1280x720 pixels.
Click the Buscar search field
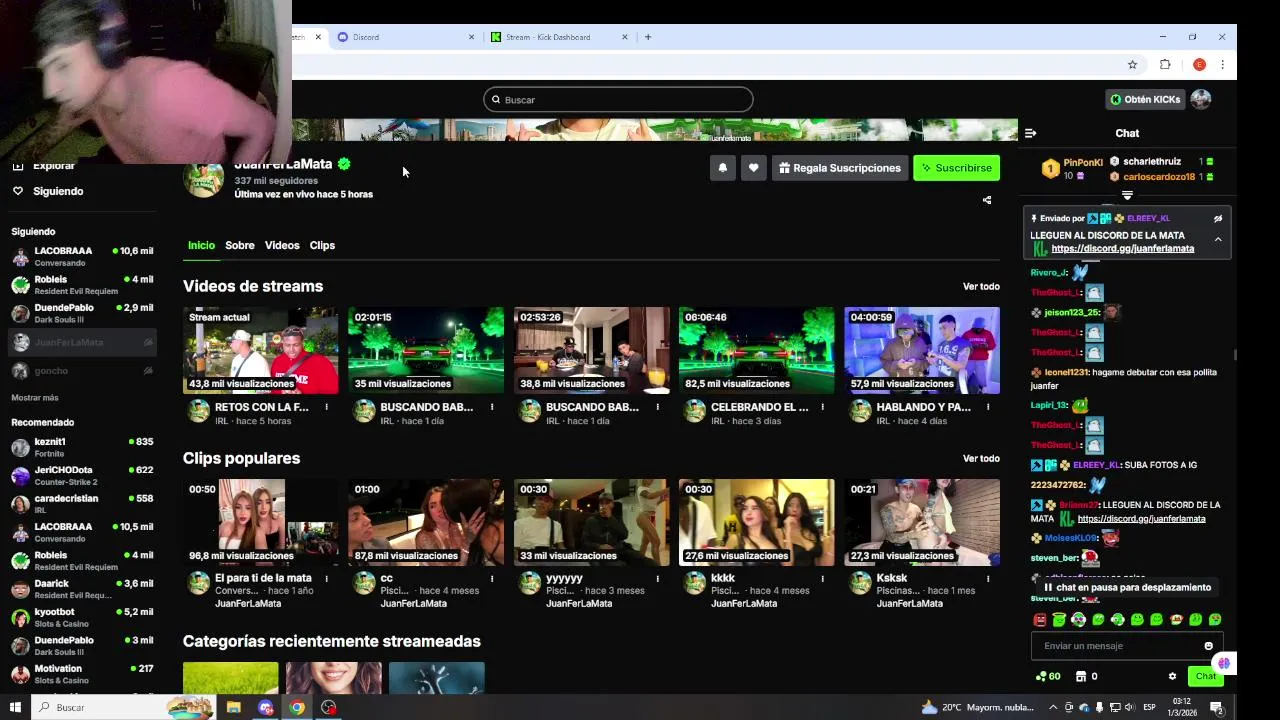click(x=618, y=99)
